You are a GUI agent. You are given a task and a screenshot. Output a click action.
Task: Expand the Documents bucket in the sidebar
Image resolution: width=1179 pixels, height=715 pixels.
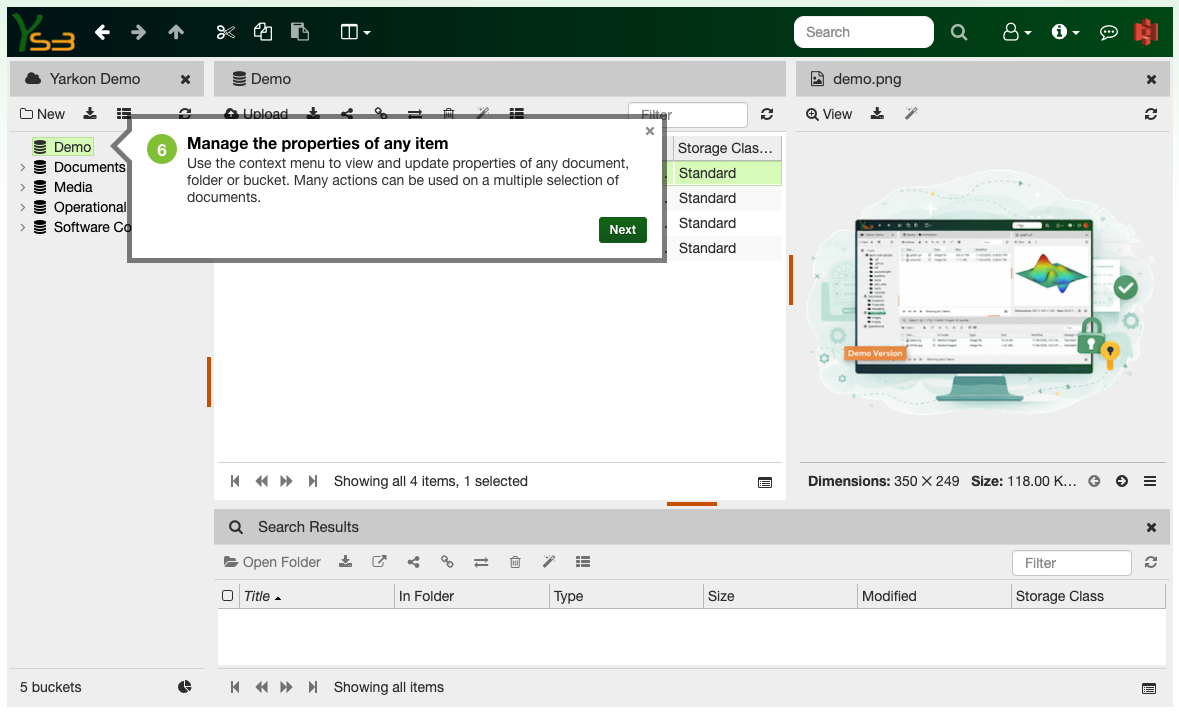[x=22, y=167]
